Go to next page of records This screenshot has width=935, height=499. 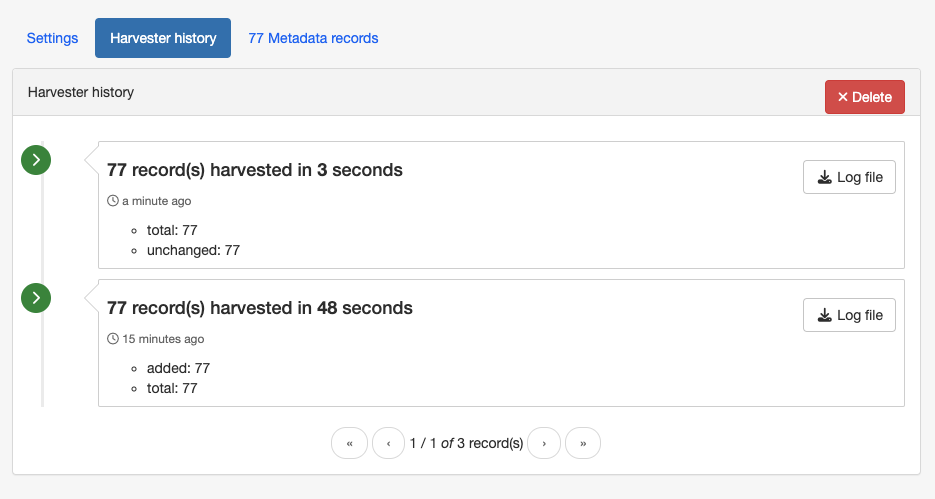[544, 443]
